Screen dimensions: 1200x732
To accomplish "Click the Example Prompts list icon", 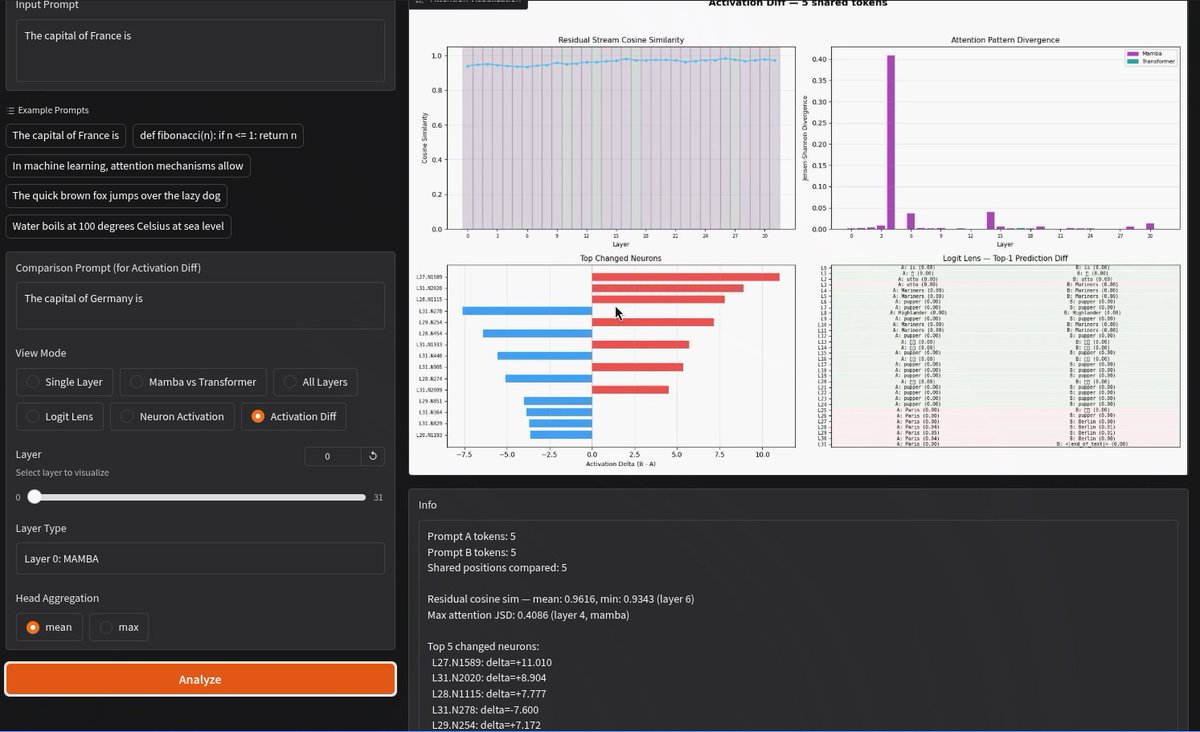I will [x=11, y=110].
